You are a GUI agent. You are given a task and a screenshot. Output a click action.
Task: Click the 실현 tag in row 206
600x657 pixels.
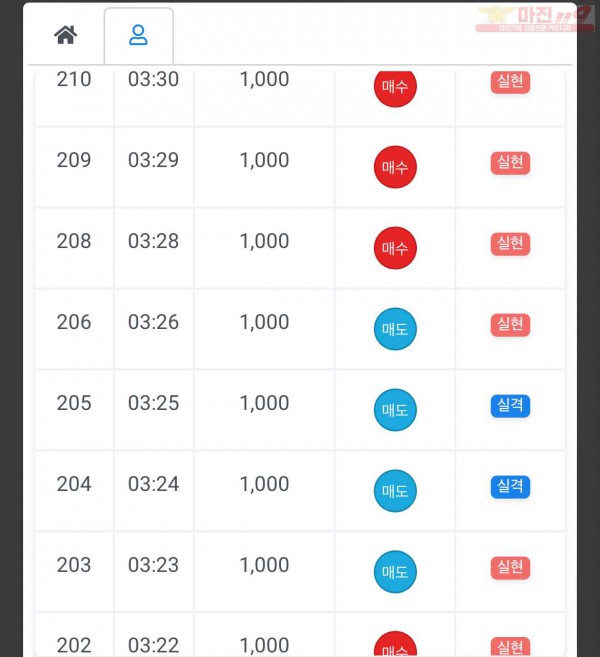[510, 324]
